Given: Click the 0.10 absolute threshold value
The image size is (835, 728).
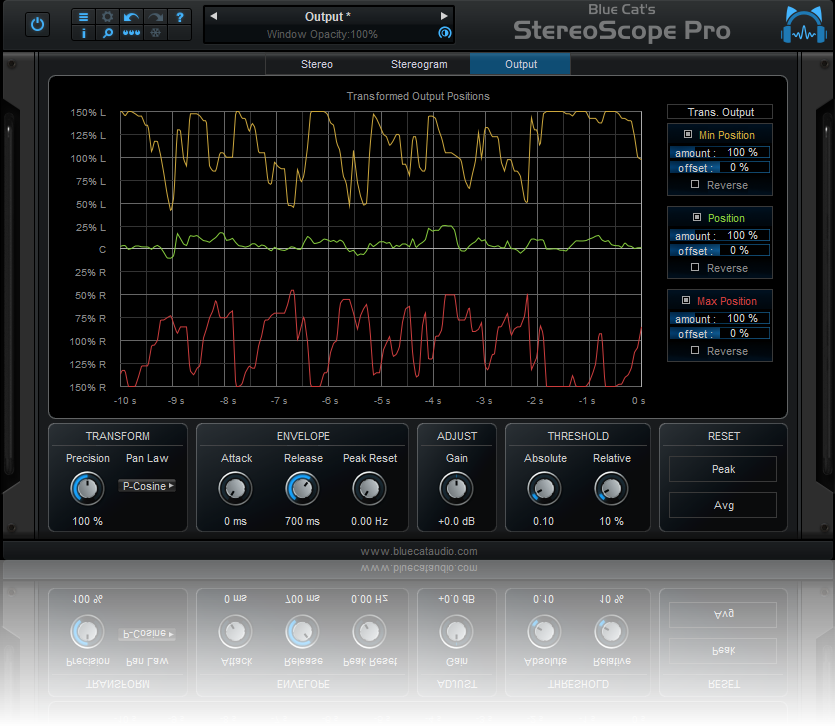Looking at the screenshot, I should (544, 521).
